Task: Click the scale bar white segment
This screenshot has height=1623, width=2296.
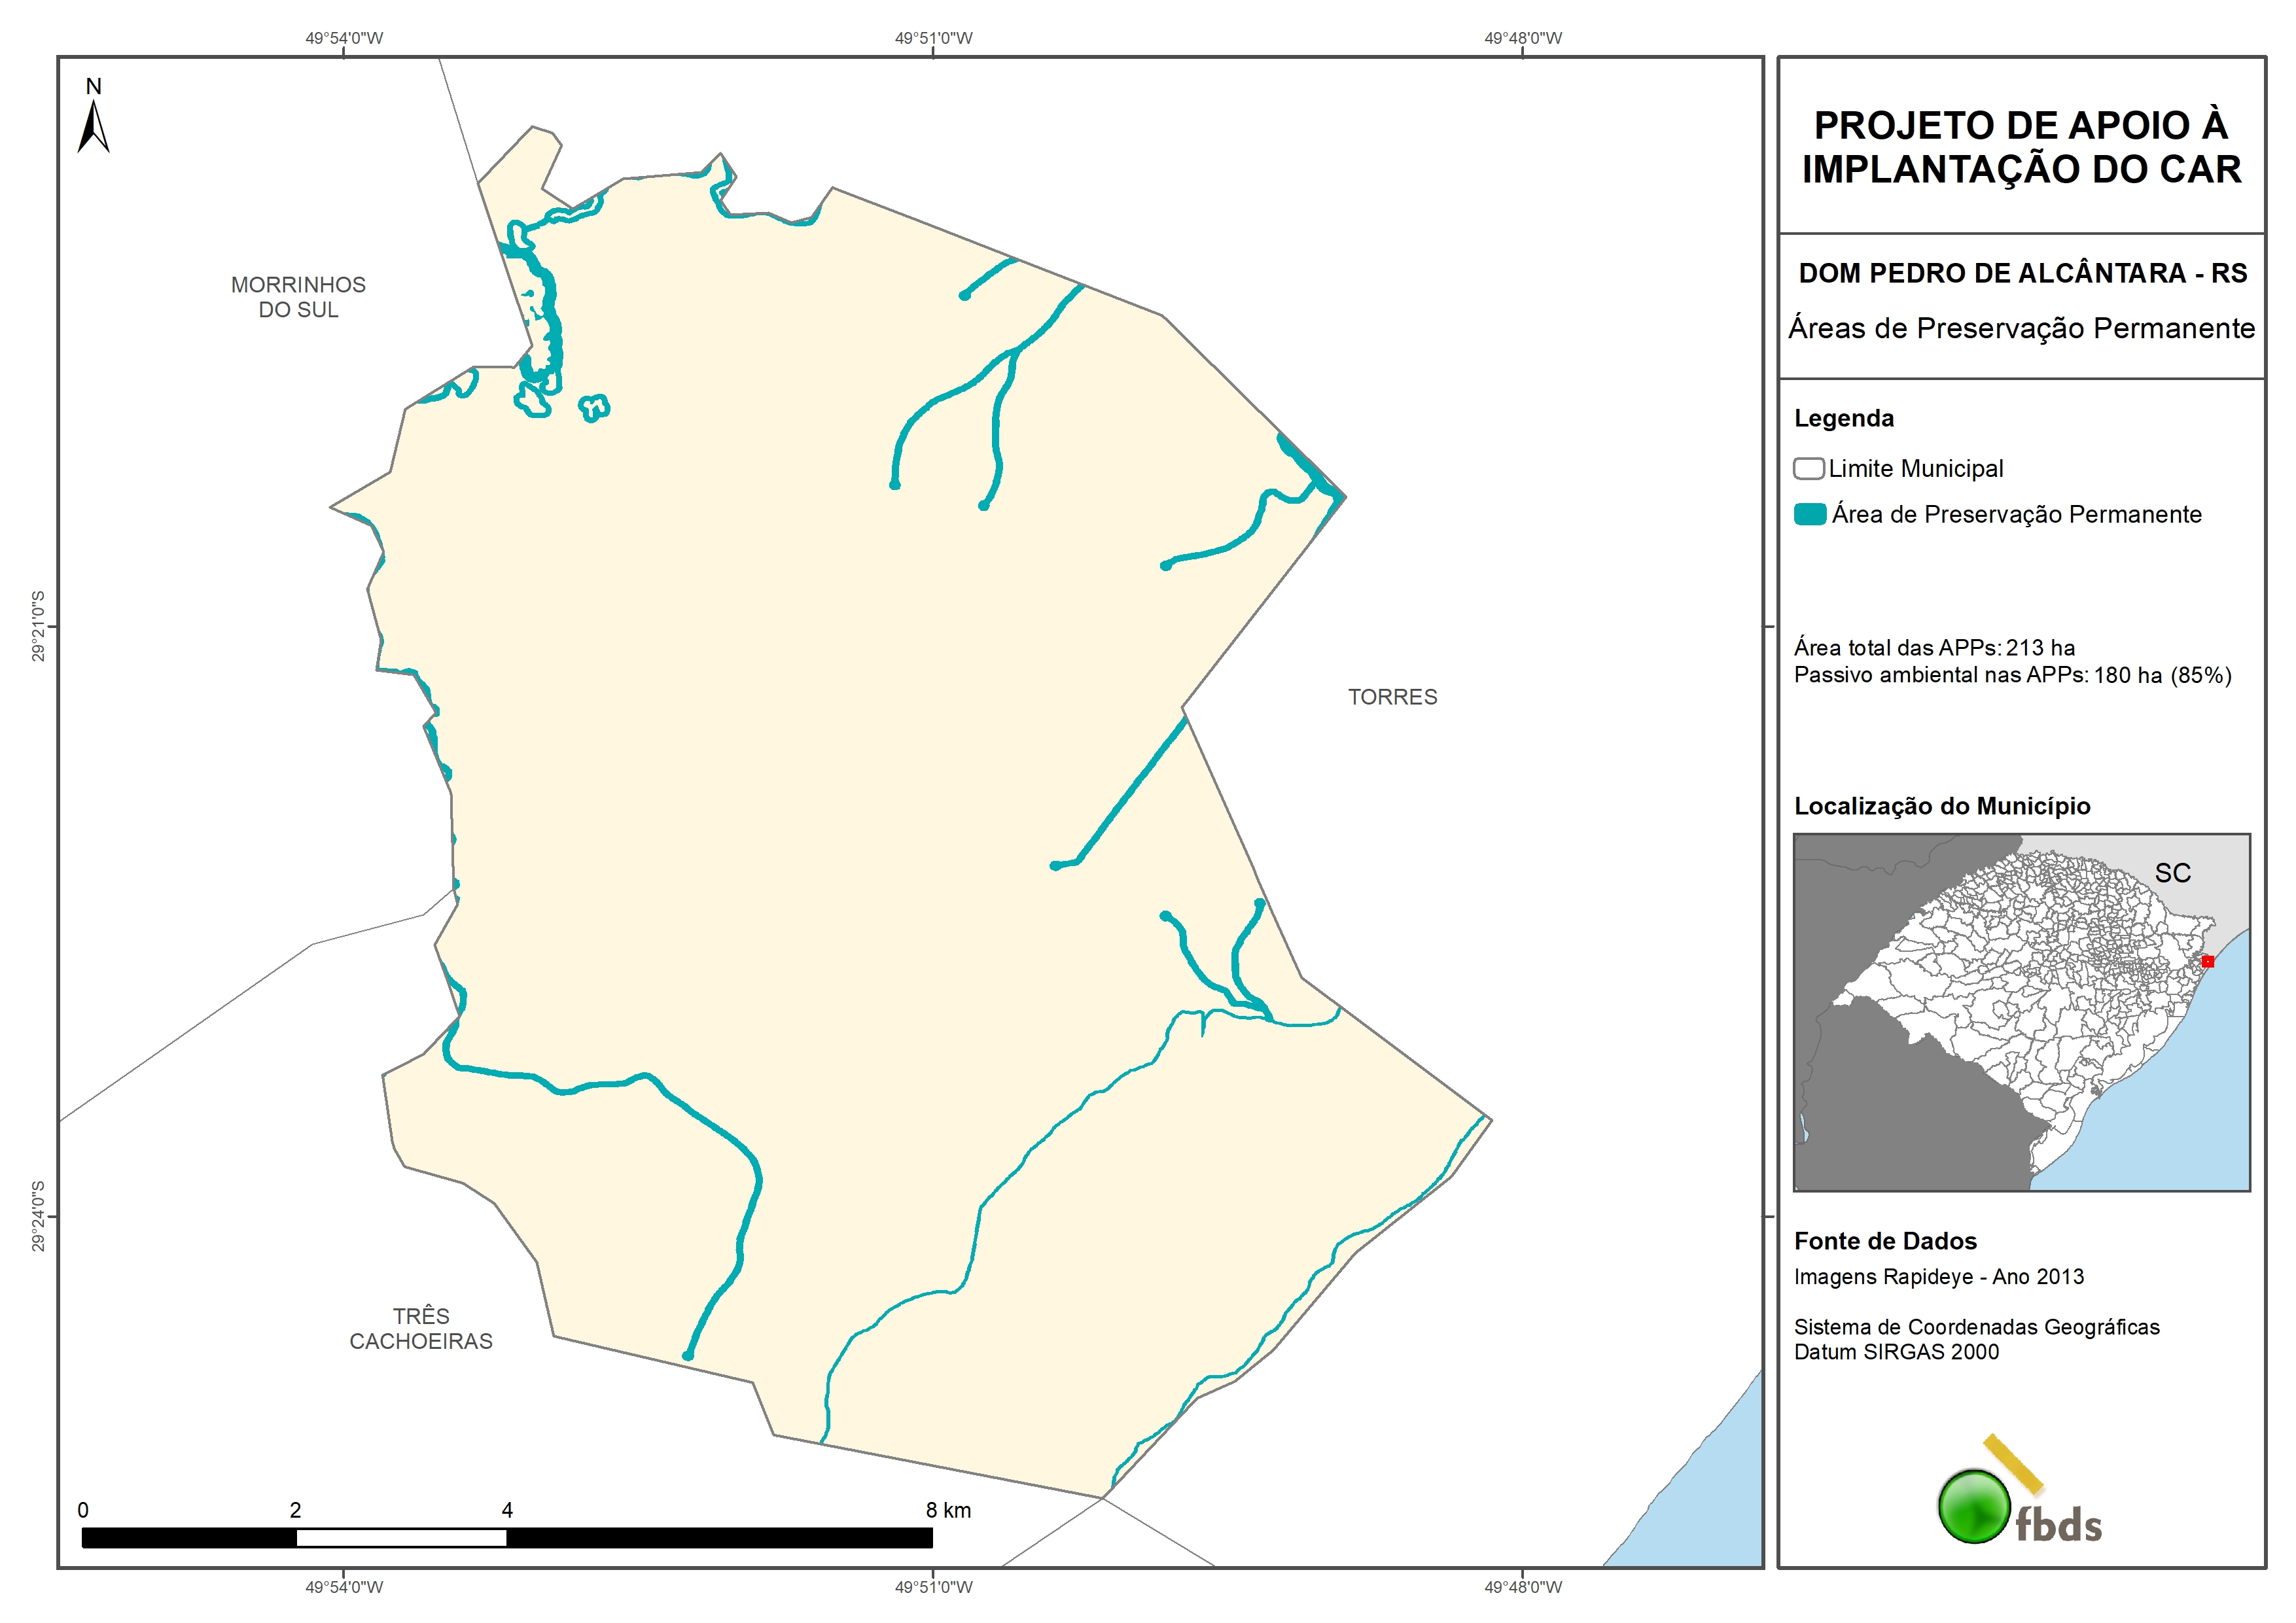Action: [x=401, y=1538]
